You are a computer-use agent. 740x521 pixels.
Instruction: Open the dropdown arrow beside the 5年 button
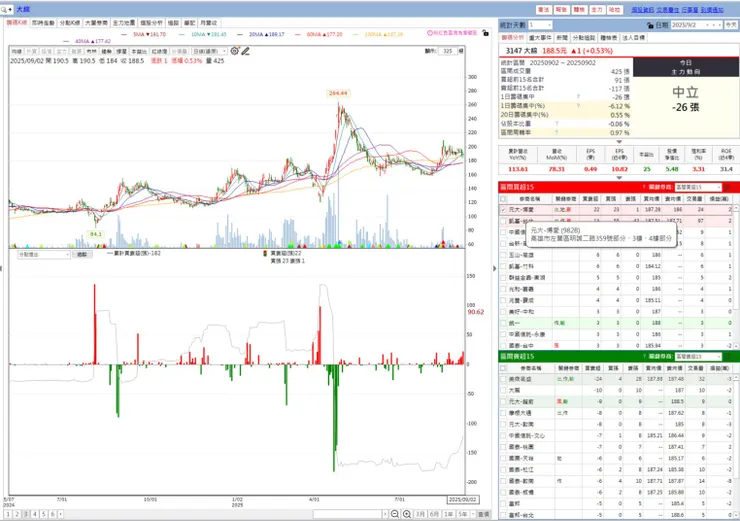[473, 514]
